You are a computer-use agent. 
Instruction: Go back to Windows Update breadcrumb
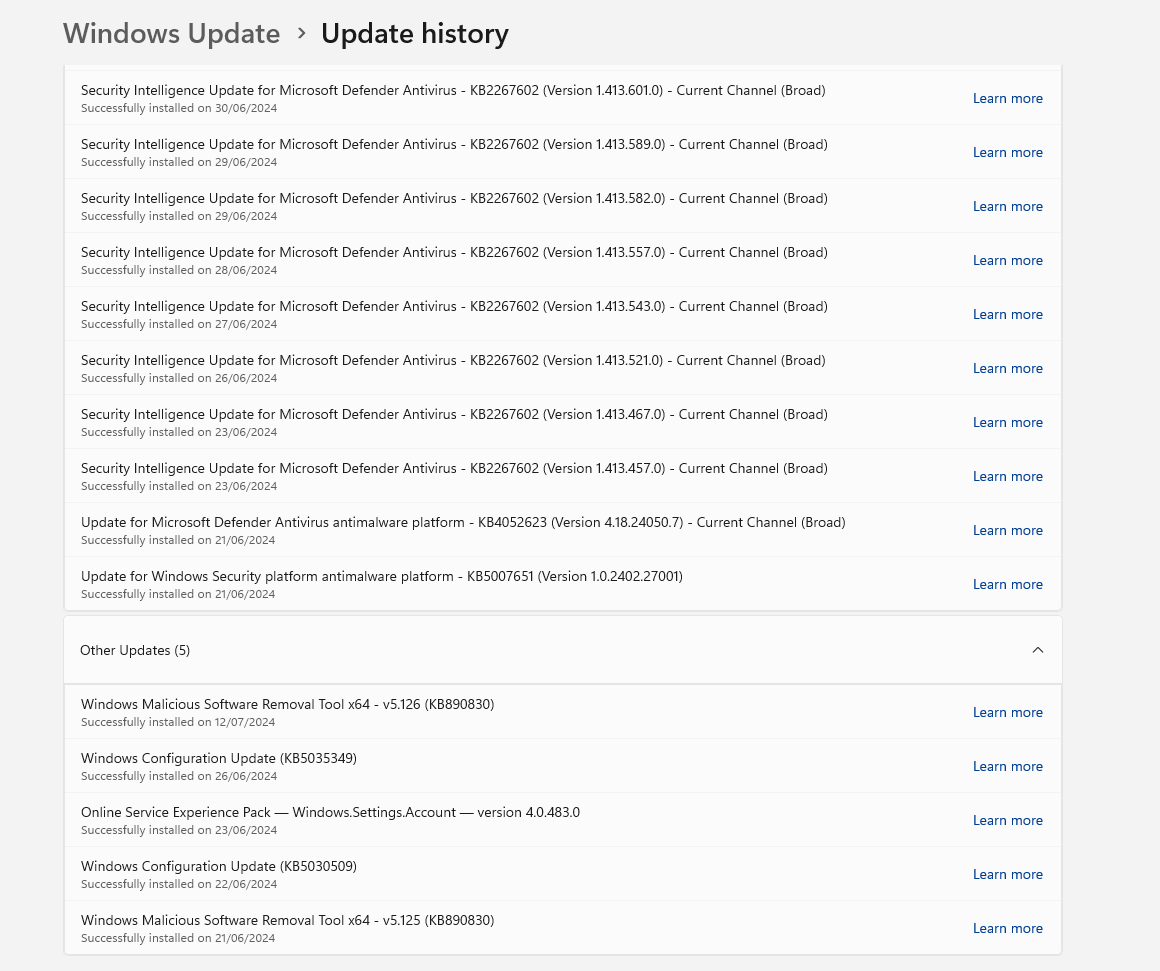click(x=172, y=33)
